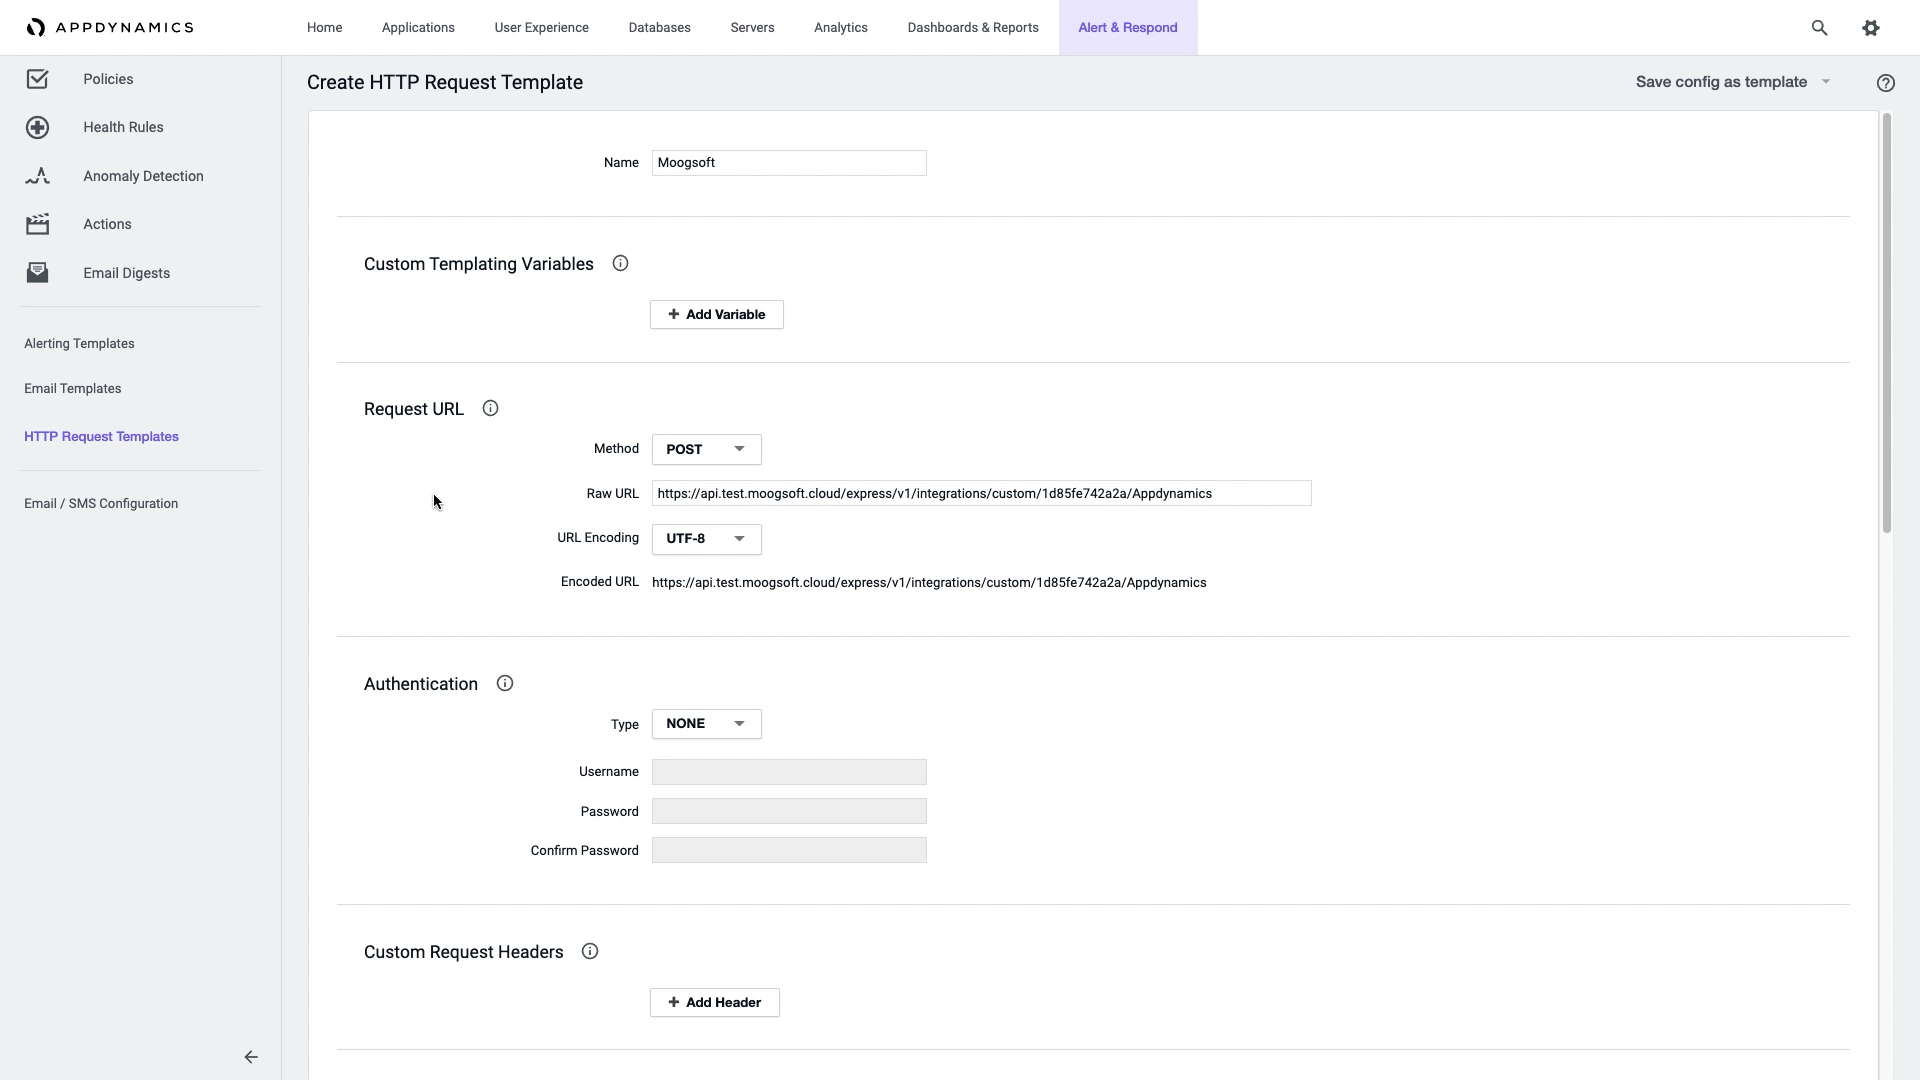Open the Authentication Type NONE dropdown
1920x1080 pixels.
coord(706,724)
